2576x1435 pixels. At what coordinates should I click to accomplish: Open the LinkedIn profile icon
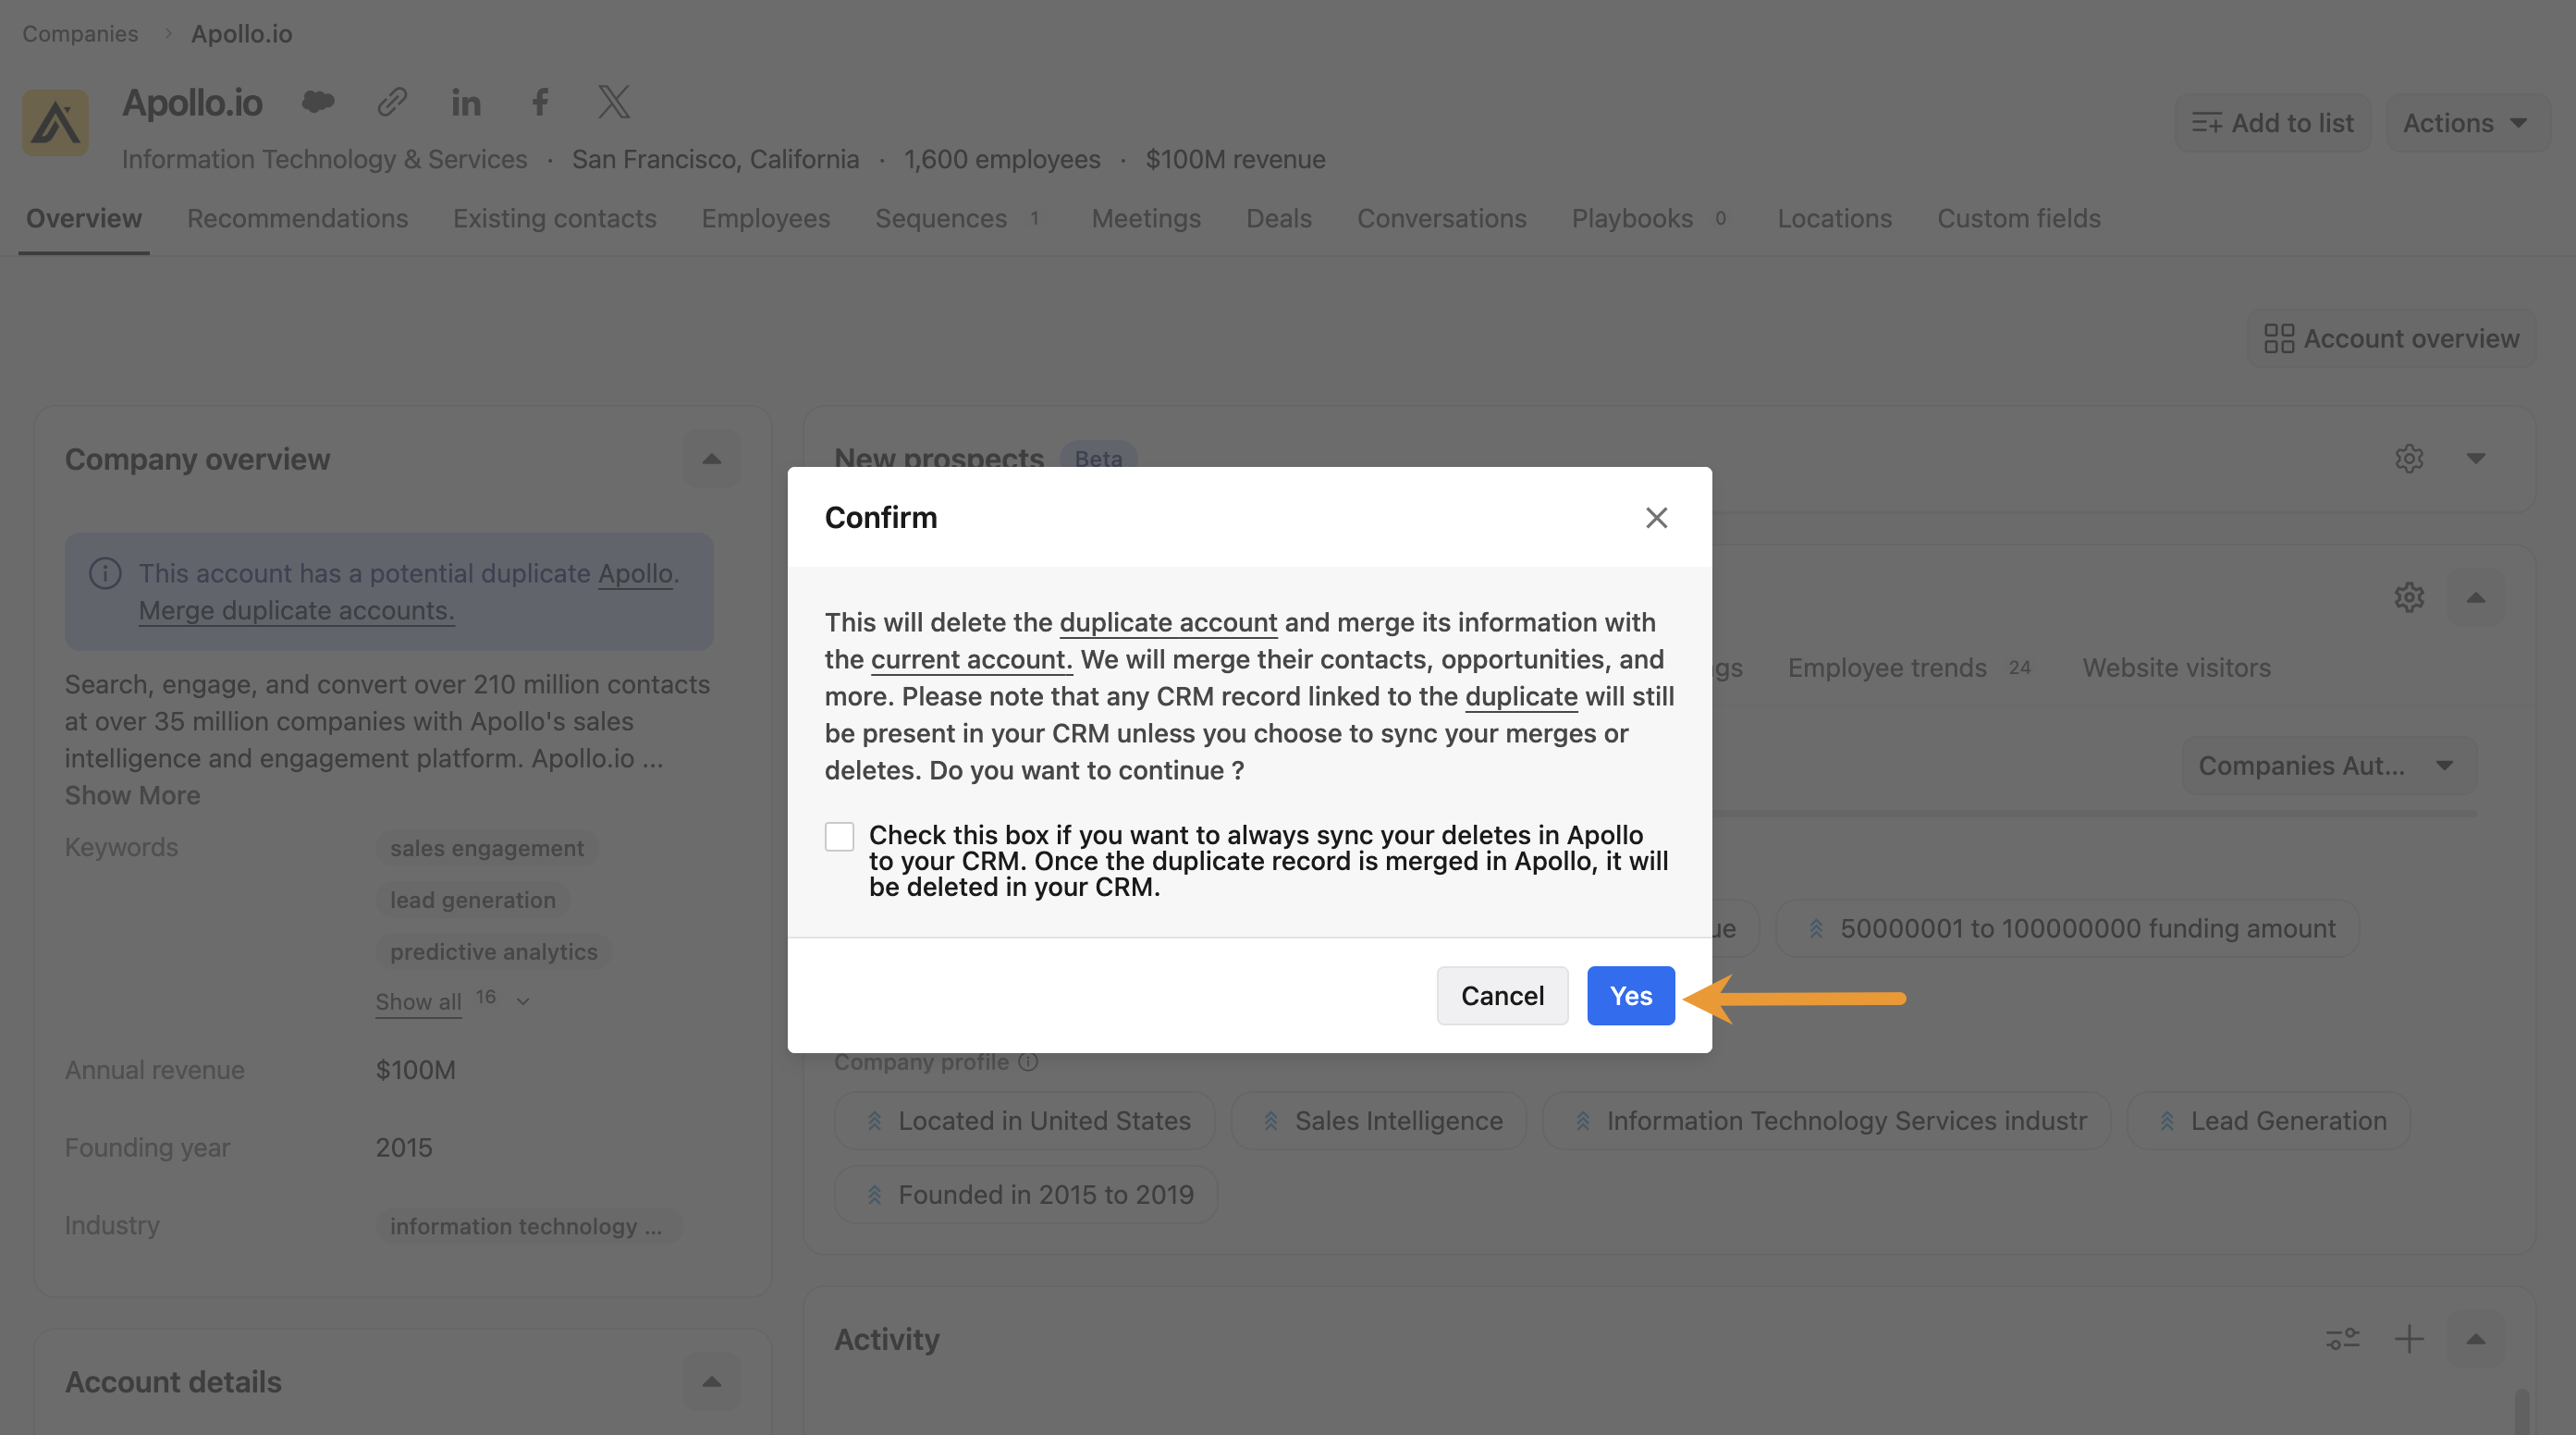pos(466,102)
